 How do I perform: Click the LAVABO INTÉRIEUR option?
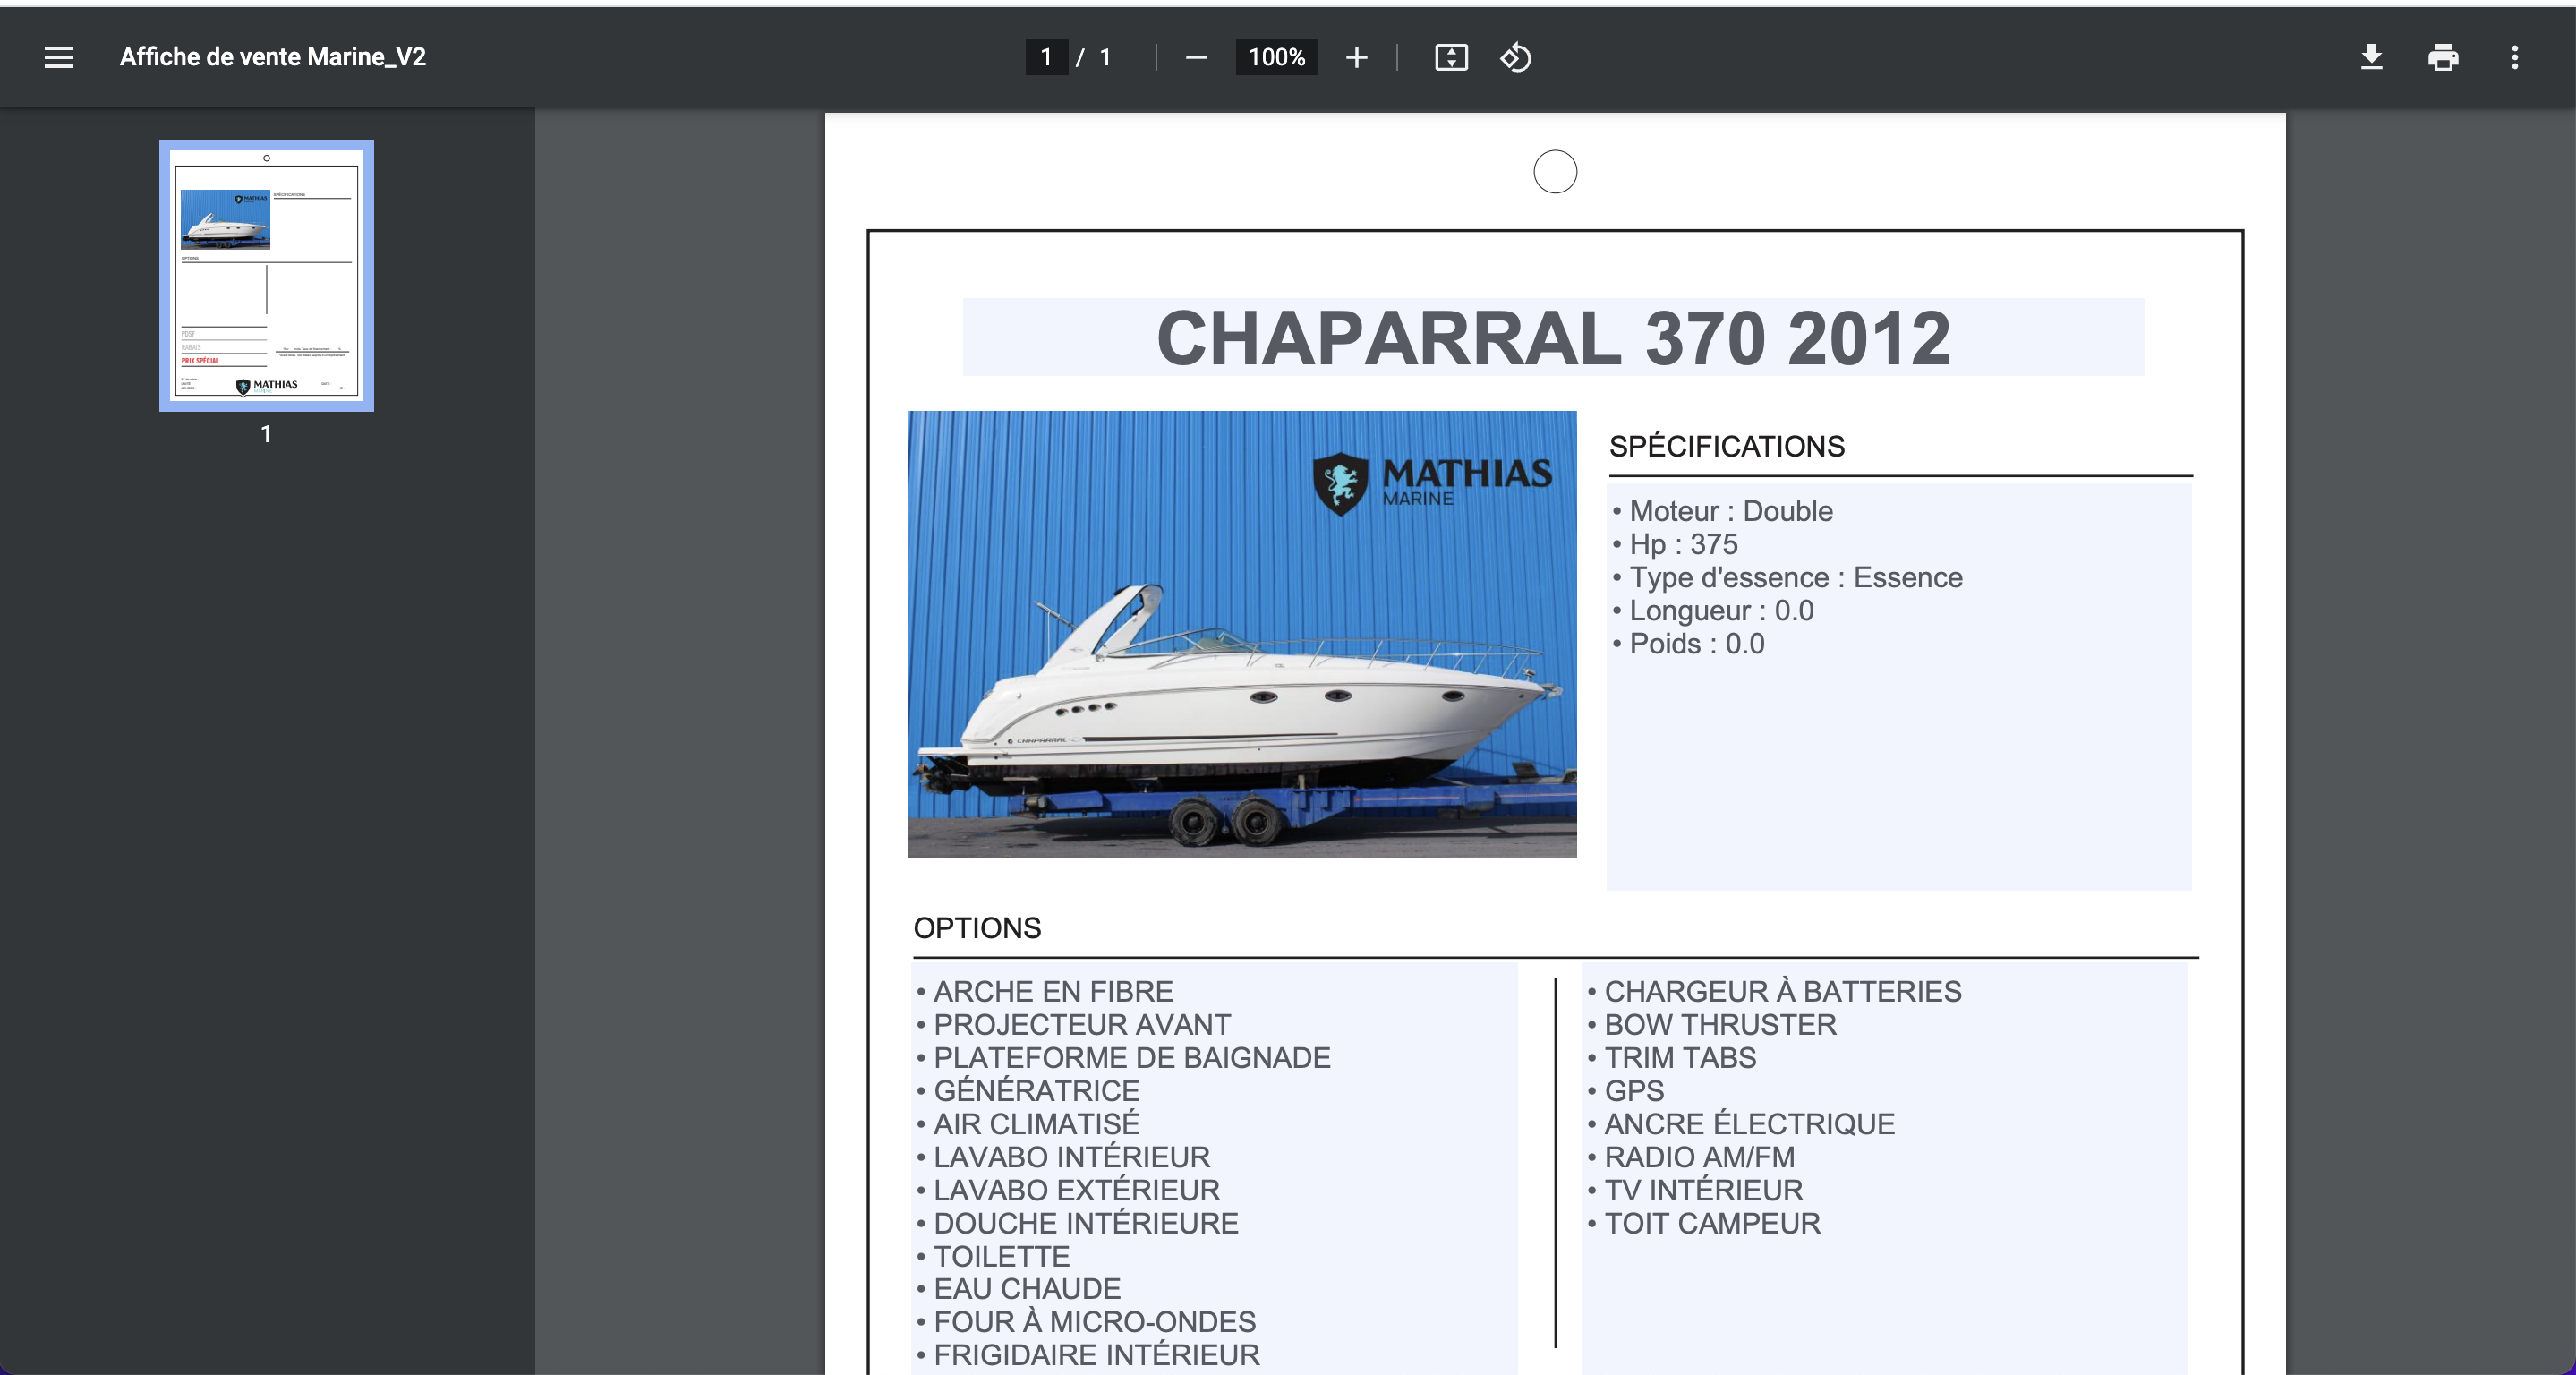pos(1063,1156)
